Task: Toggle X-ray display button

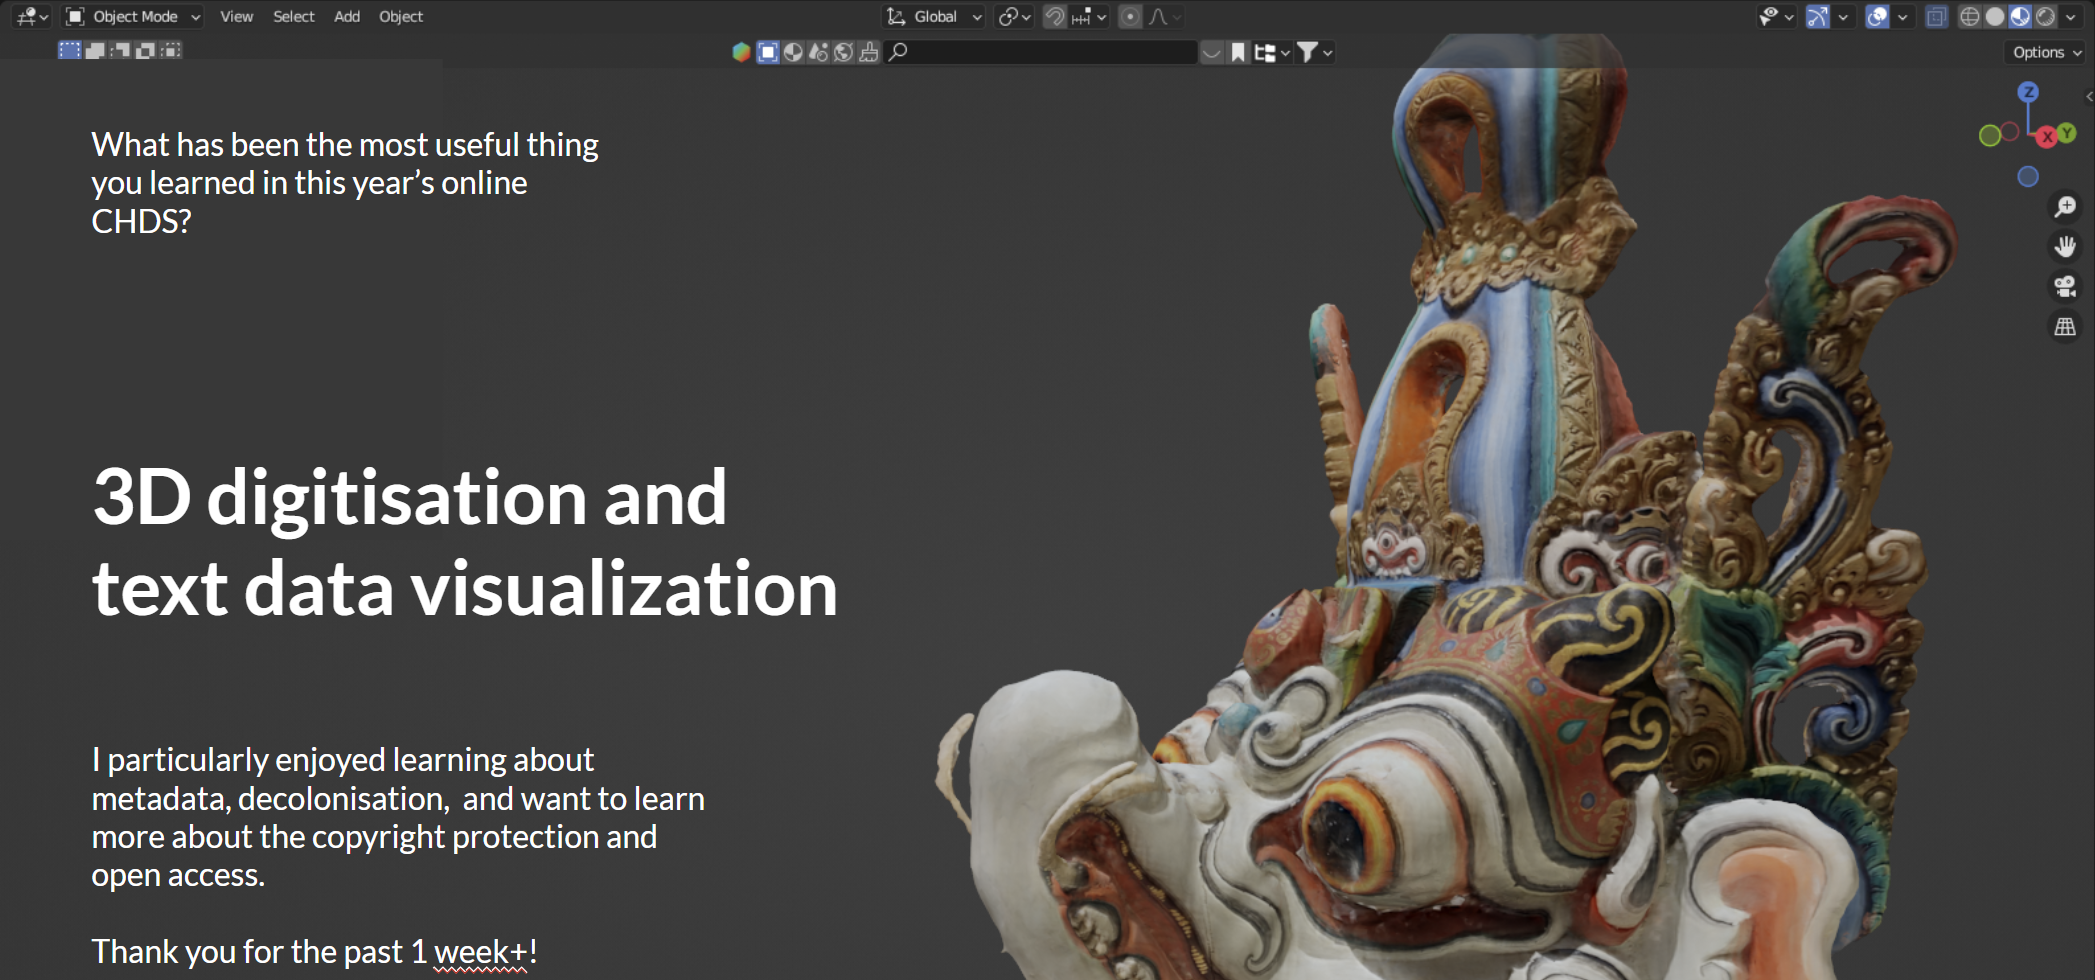Action: click(1936, 17)
